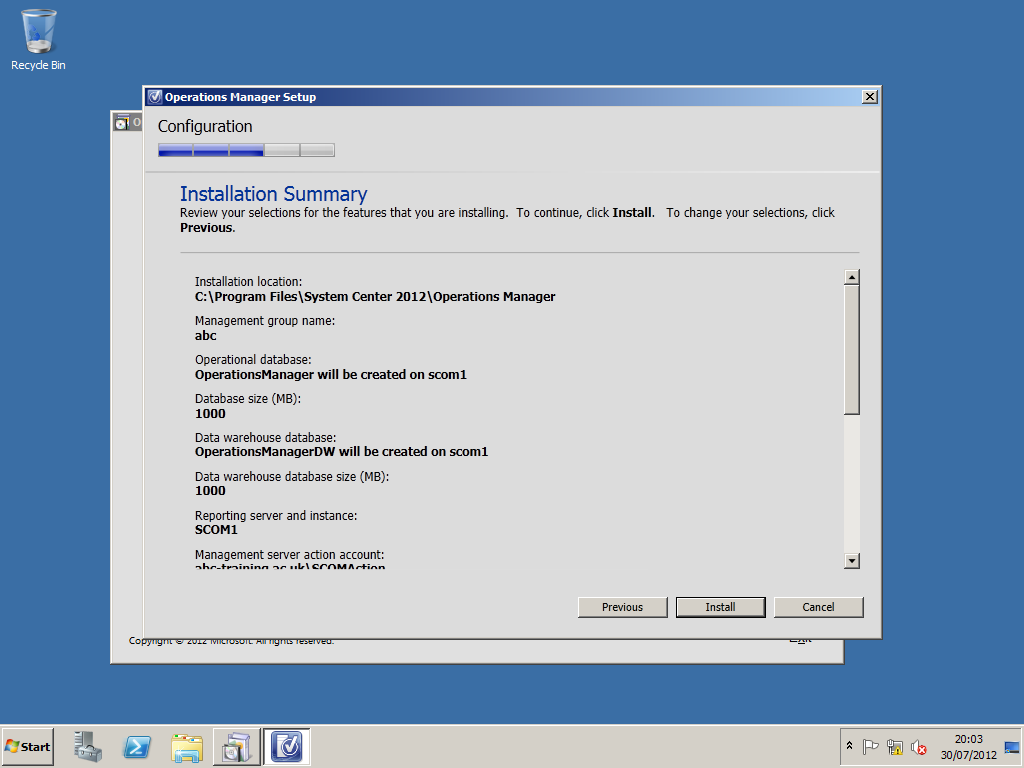The image size is (1024, 768).
Task: Open the Action Center flag icon
Action: [x=870, y=746]
